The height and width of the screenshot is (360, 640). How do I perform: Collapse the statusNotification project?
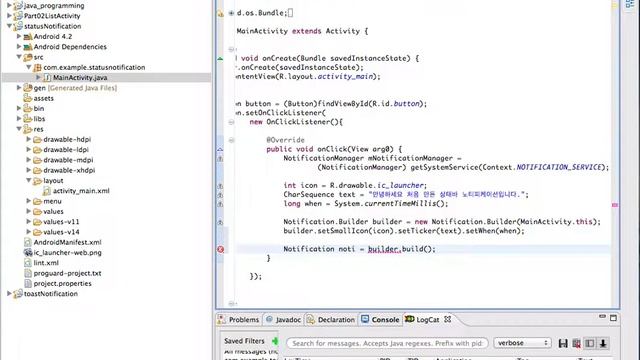9,26
